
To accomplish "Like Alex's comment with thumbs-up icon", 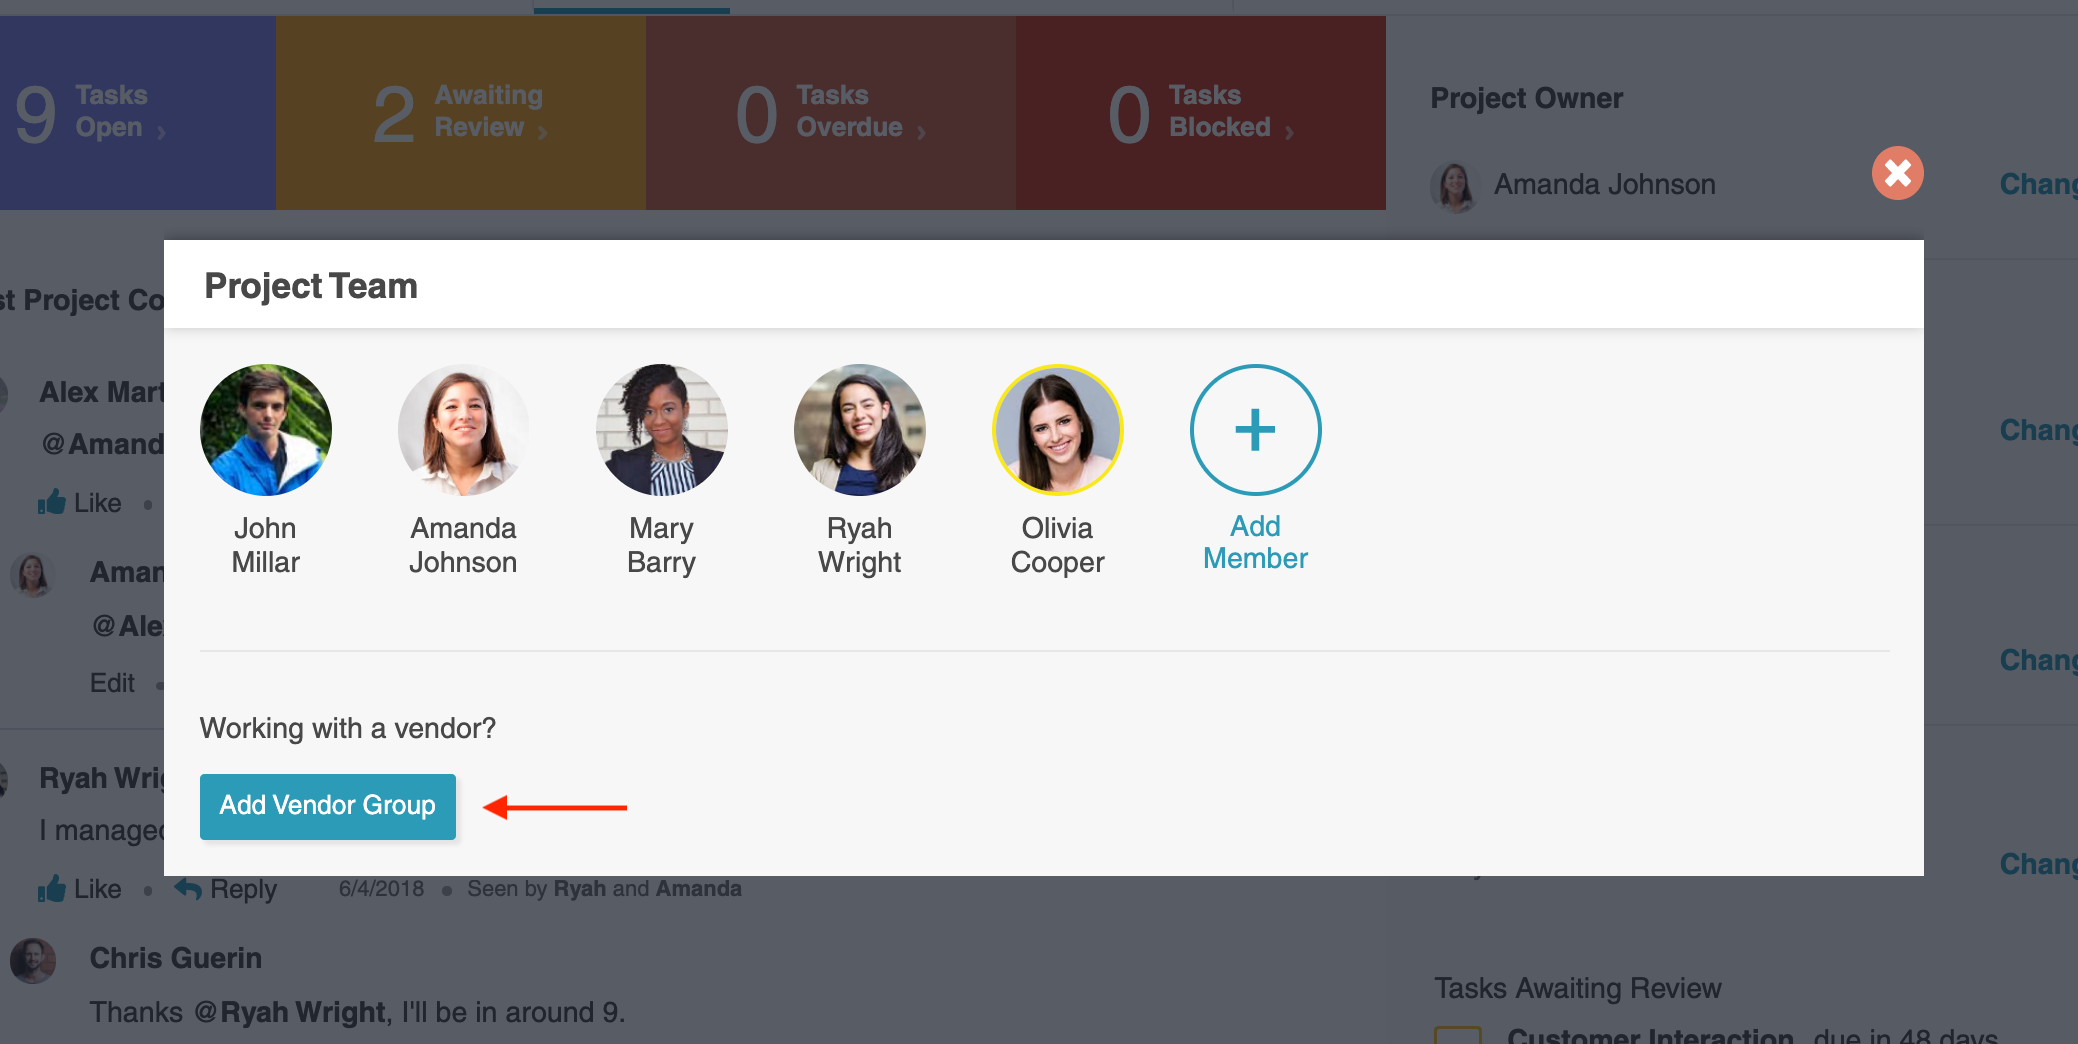I will 52,502.
